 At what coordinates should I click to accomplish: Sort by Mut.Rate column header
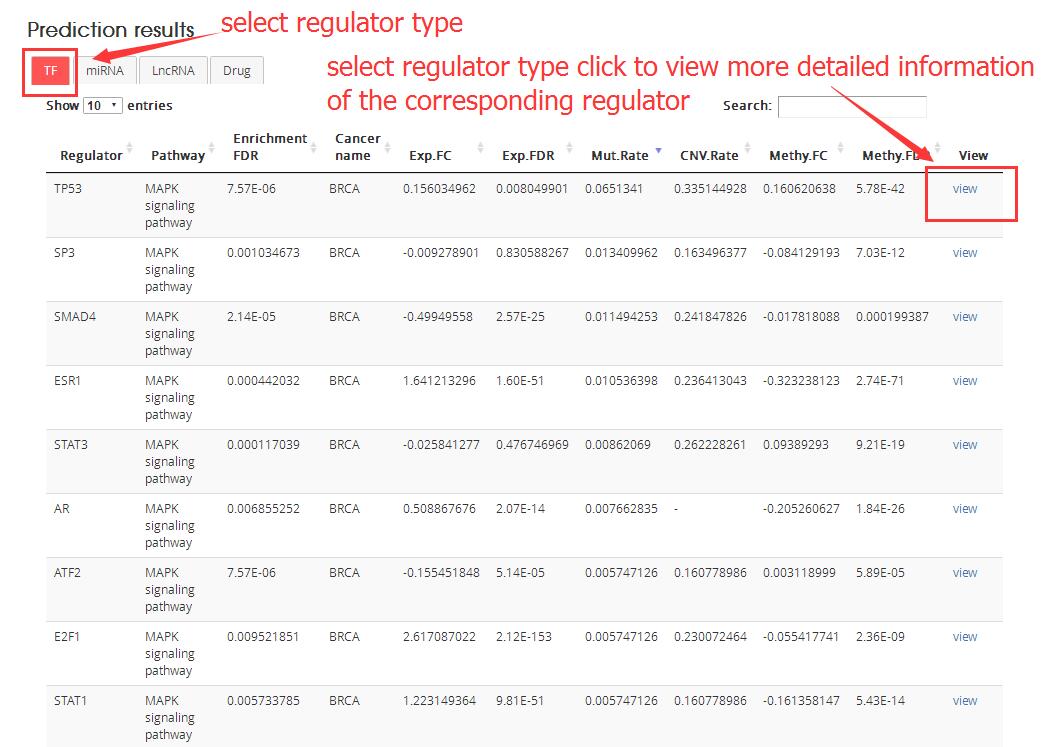(x=620, y=155)
